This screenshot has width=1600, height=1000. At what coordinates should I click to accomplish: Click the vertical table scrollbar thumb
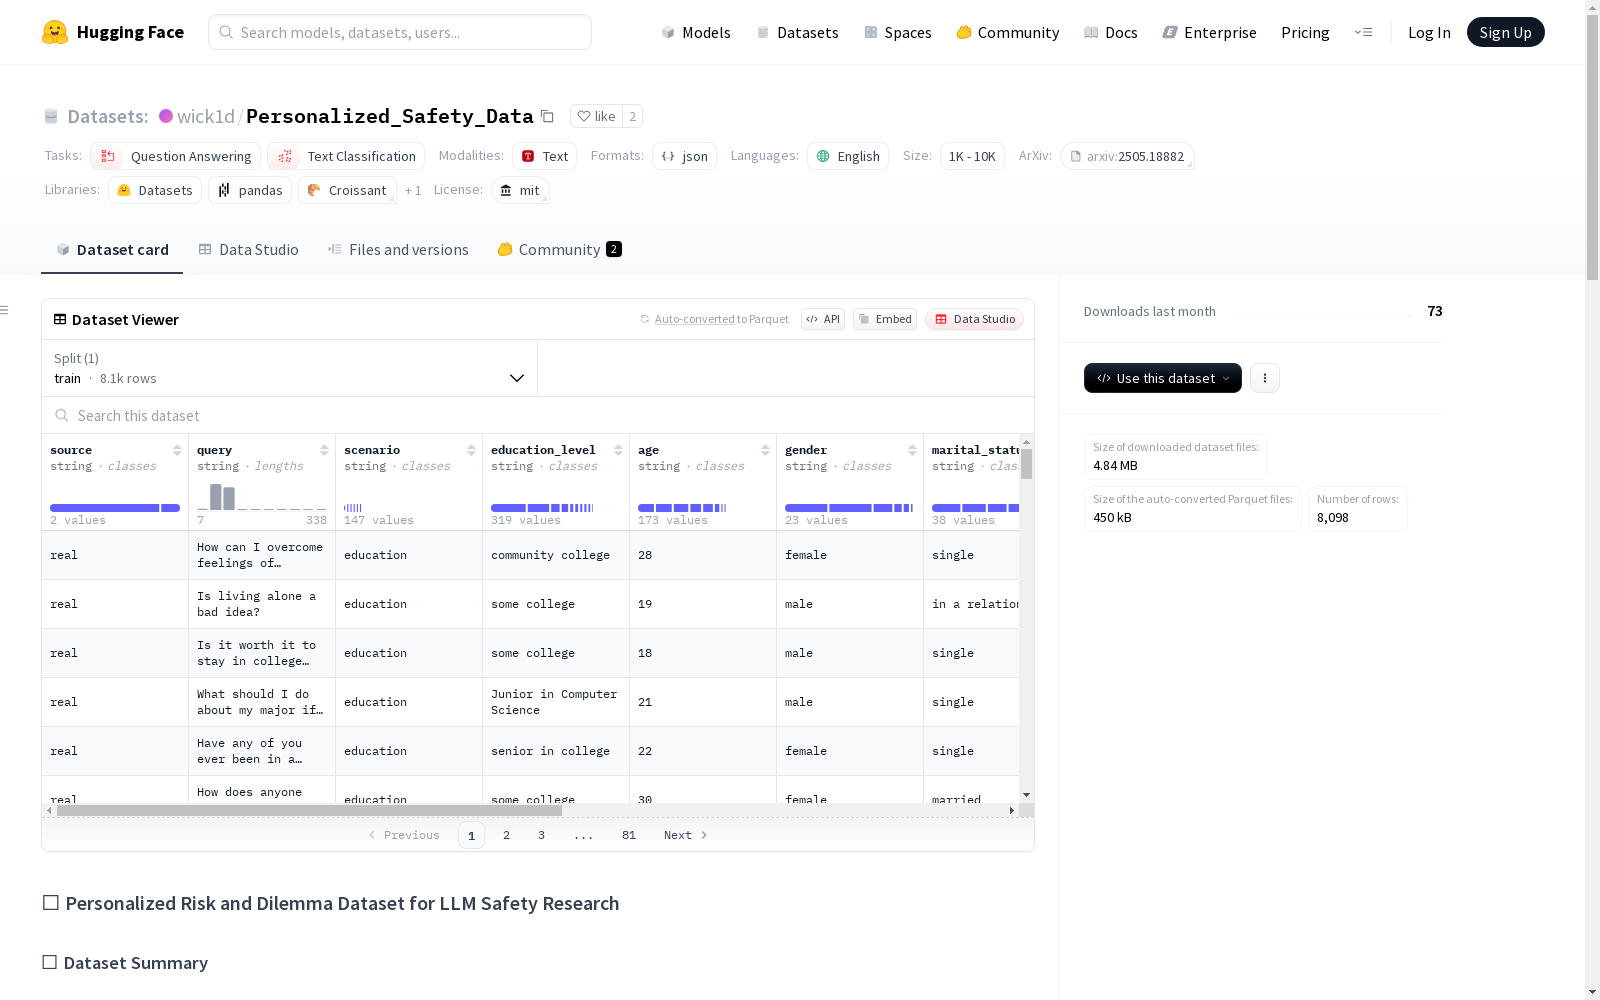[x=1026, y=464]
